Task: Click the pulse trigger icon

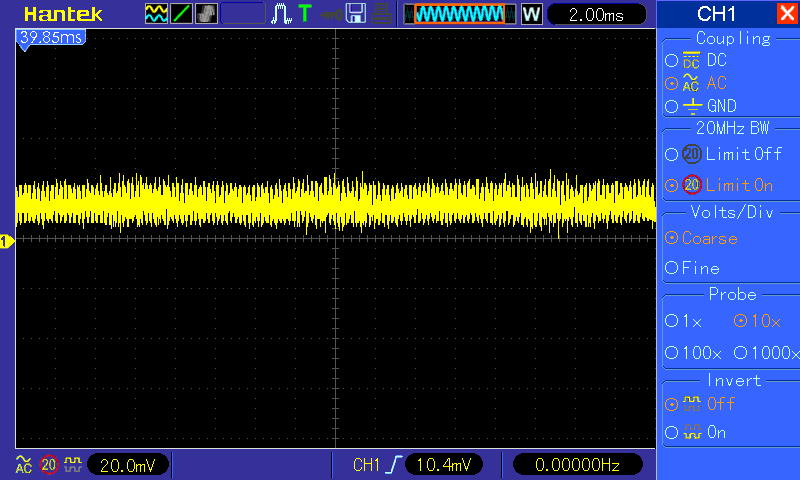Action: pyautogui.click(x=281, y=14)
